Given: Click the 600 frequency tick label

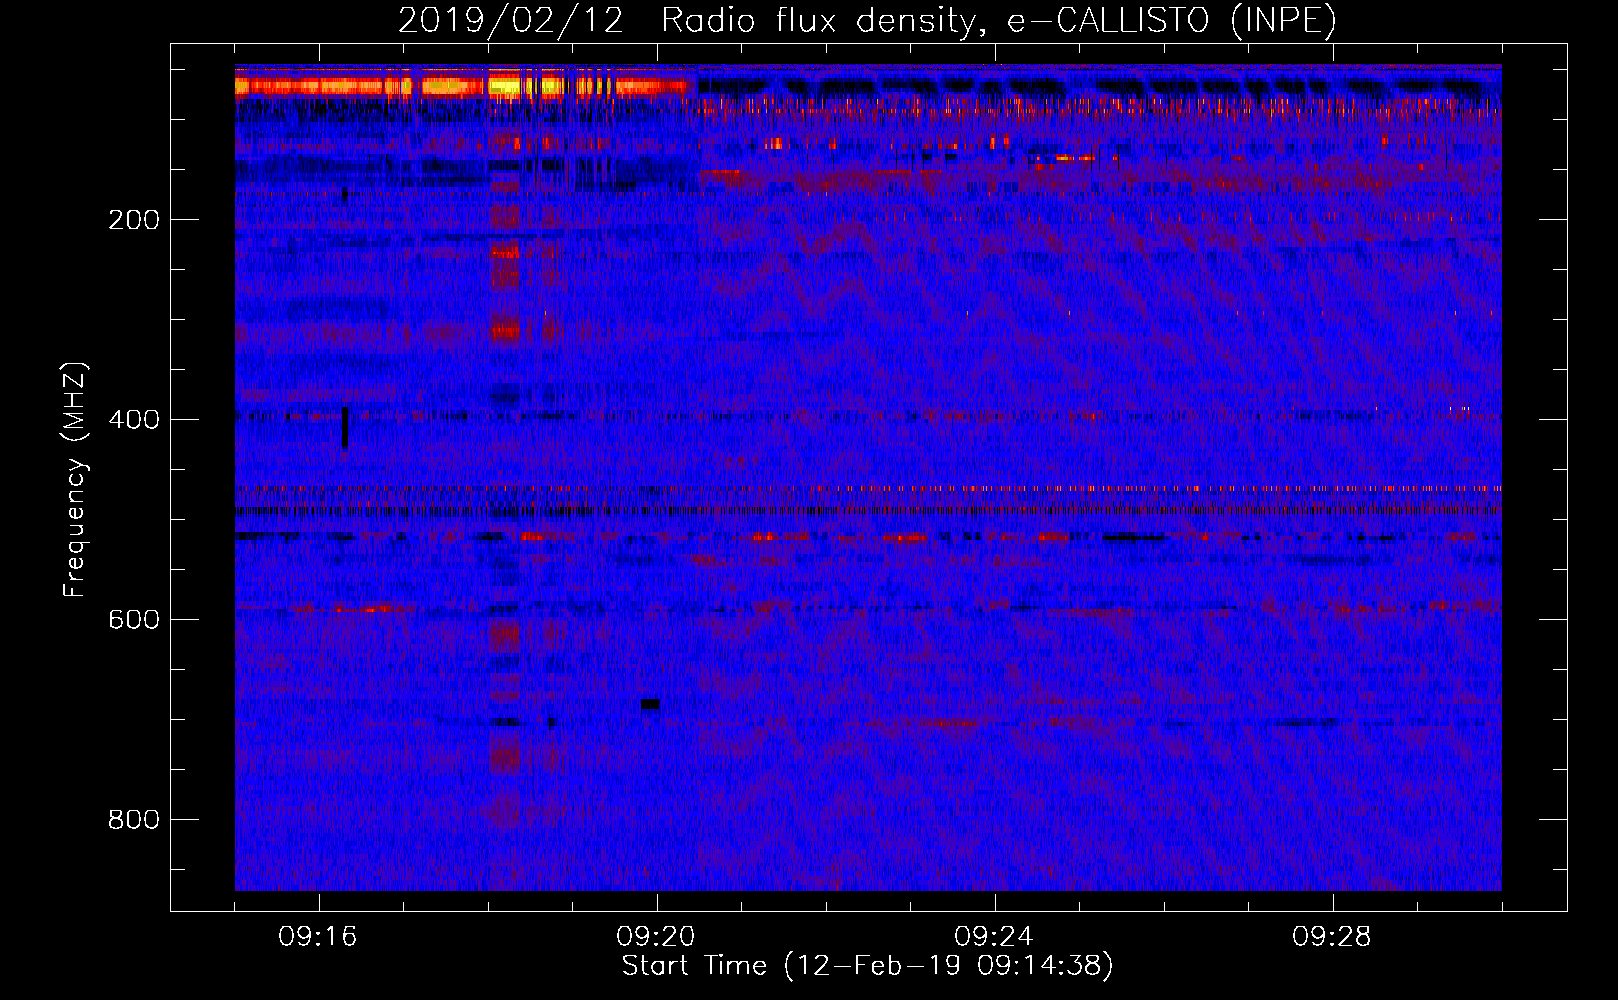Looking at the screenshot, I should pos(134,620).
